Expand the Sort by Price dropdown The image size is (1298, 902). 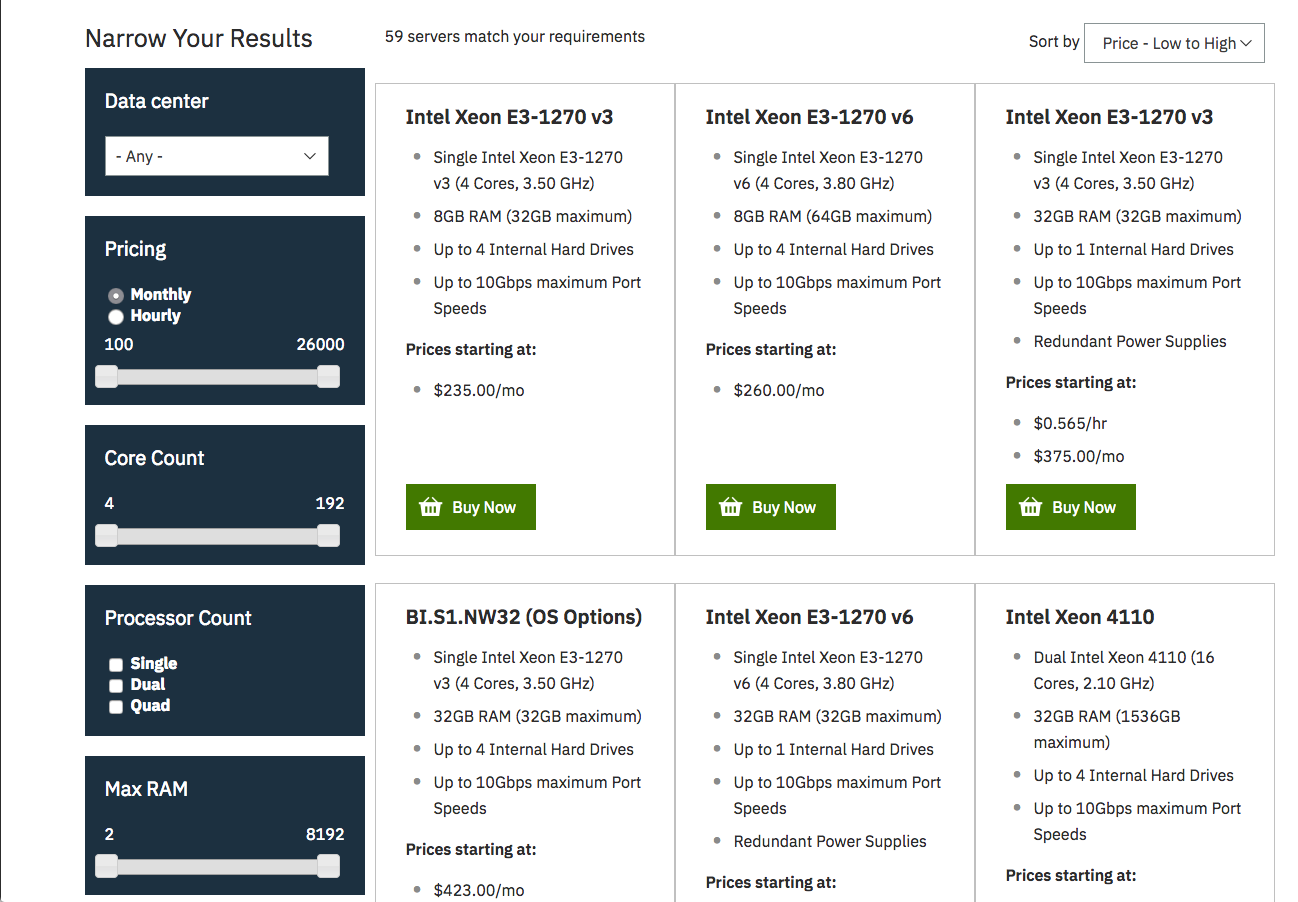tap(1174, 43)
